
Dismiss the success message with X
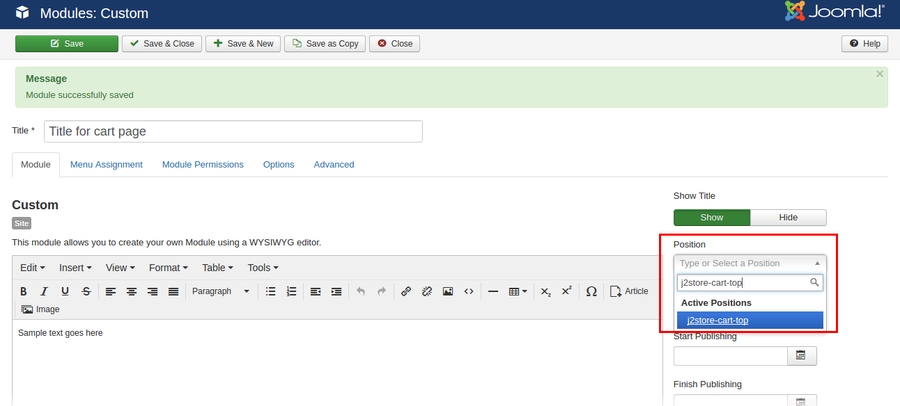click(880, 74)
